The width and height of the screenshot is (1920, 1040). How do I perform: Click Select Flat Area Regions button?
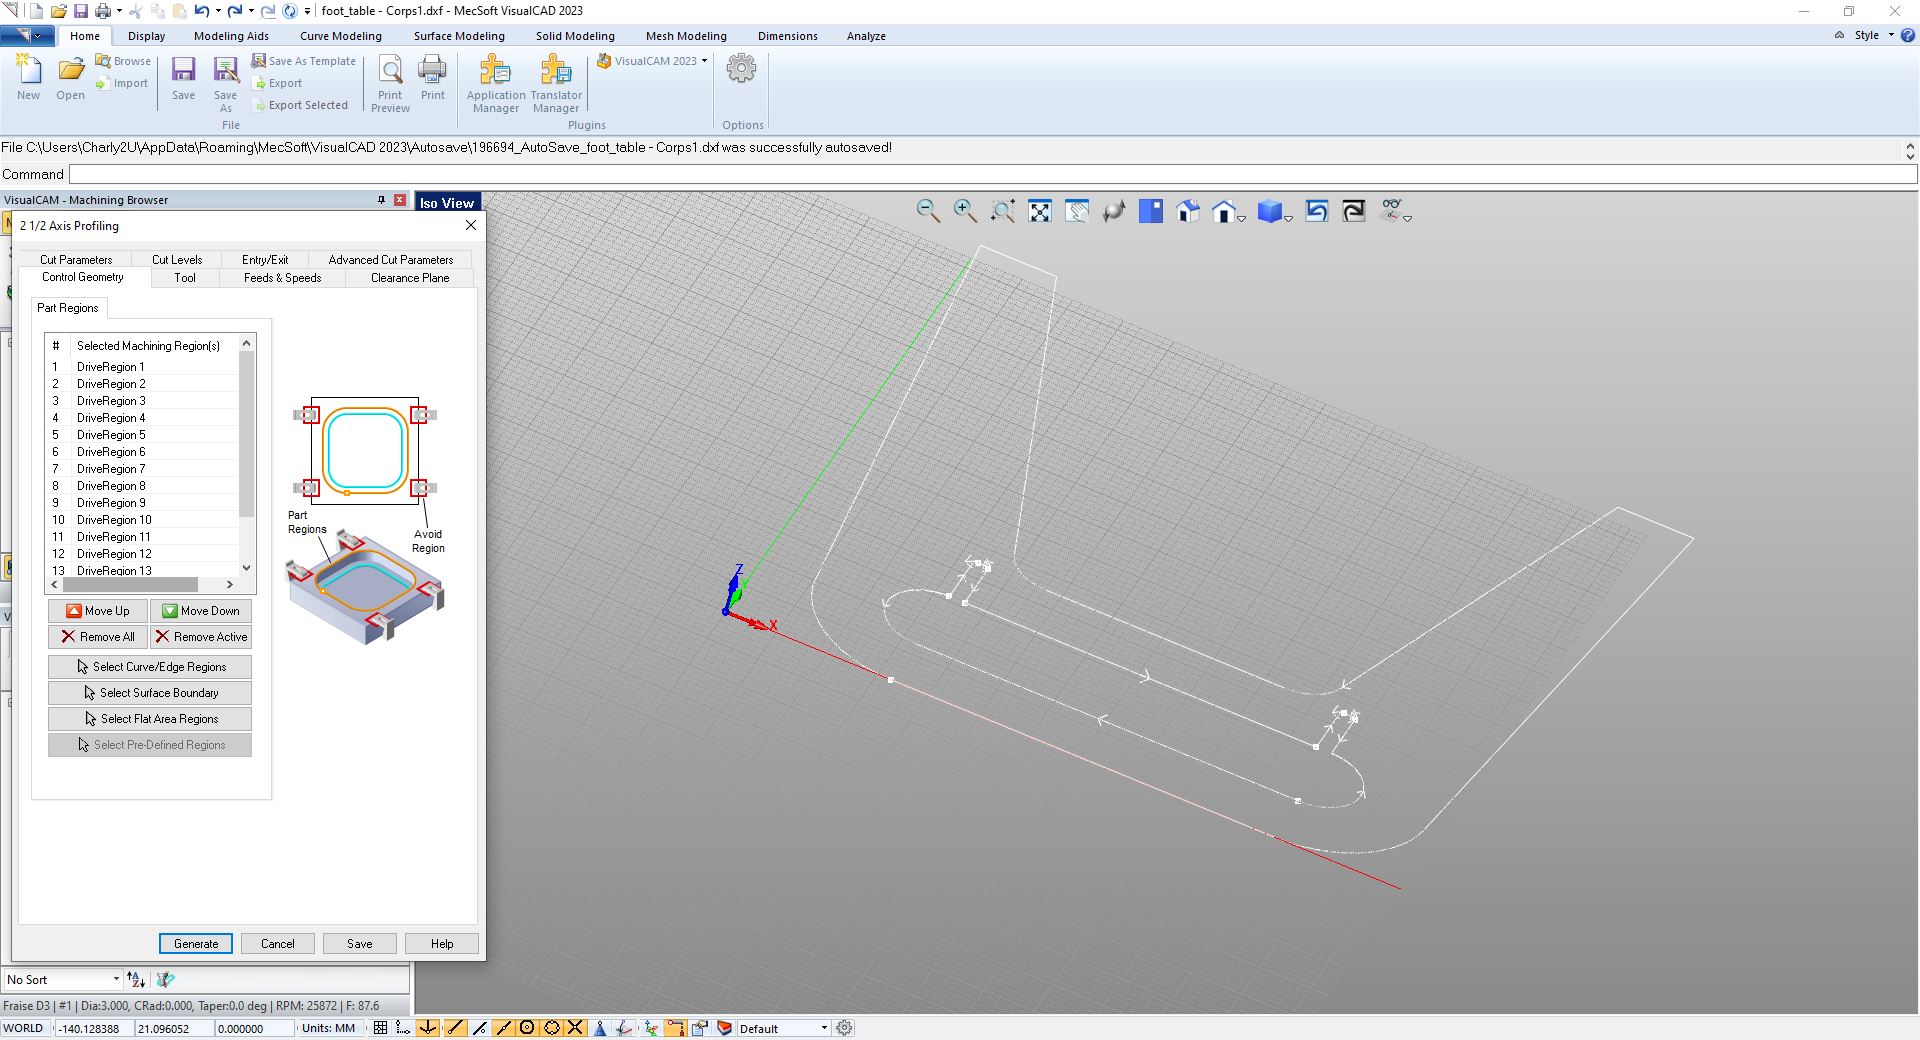pyautogui.click(x=150, y=719)
